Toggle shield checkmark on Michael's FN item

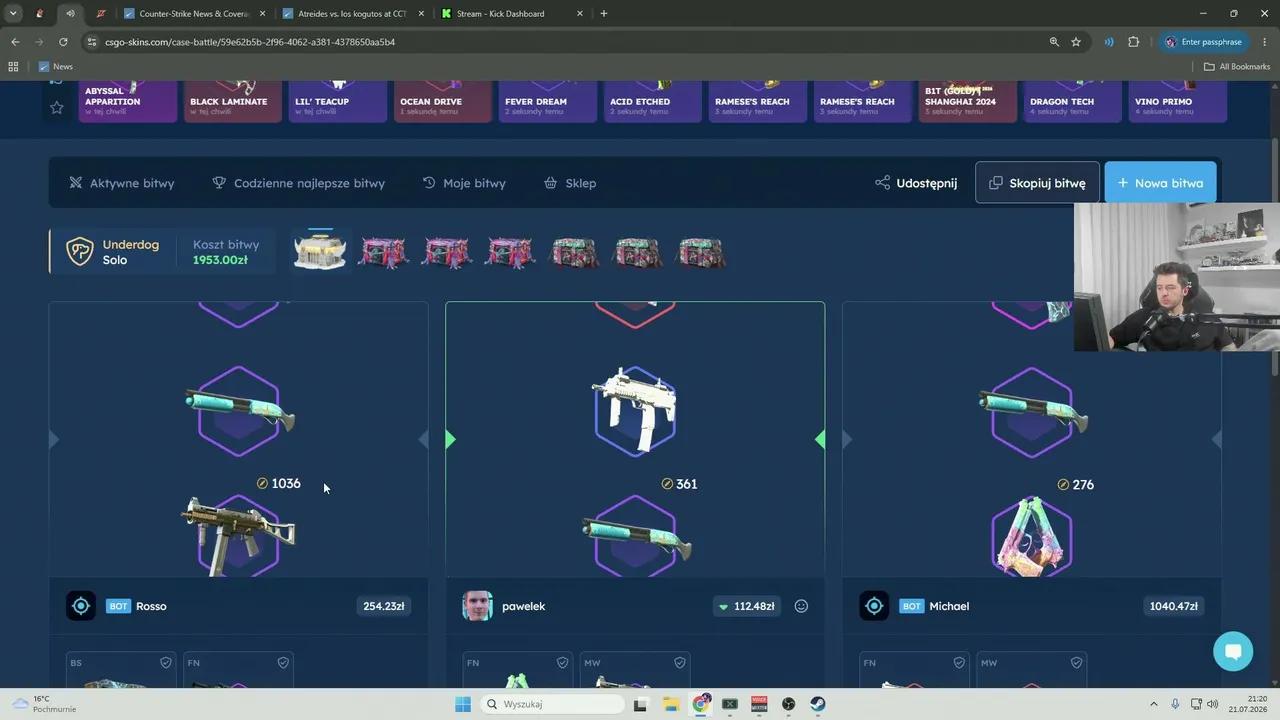pos(959,662)
